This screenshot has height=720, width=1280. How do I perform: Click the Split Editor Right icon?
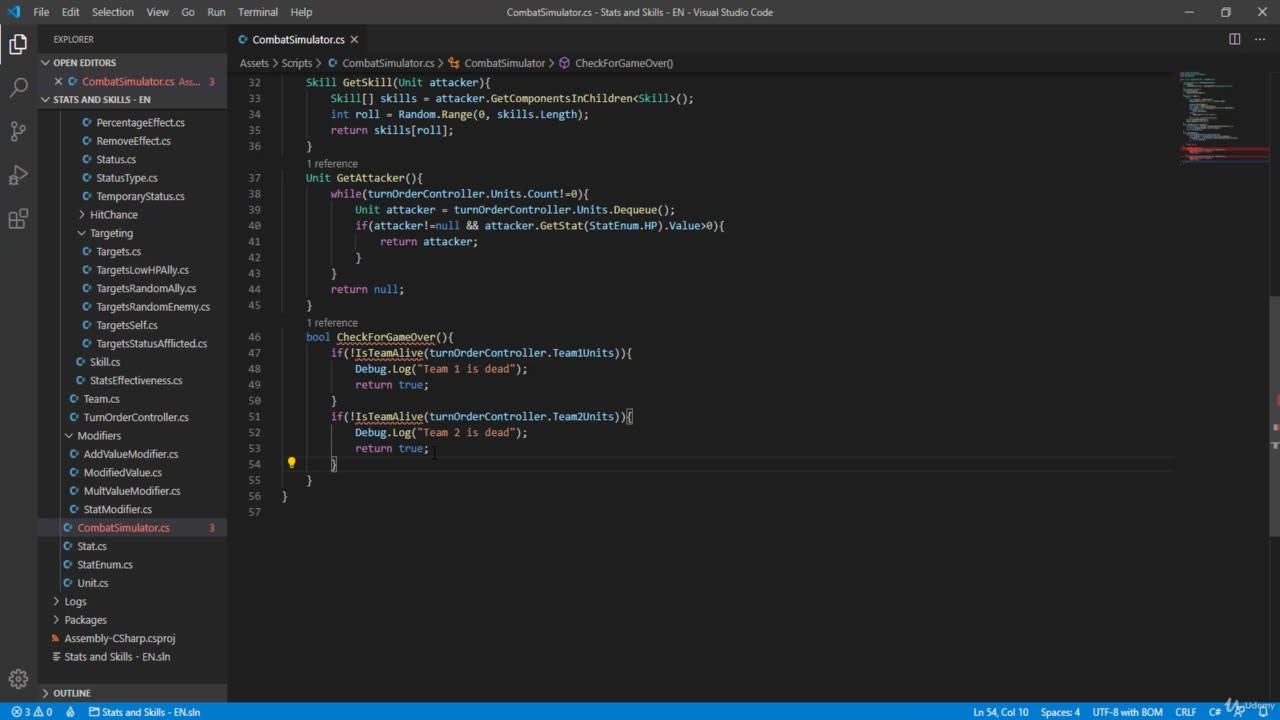(x=1235, y=39)
